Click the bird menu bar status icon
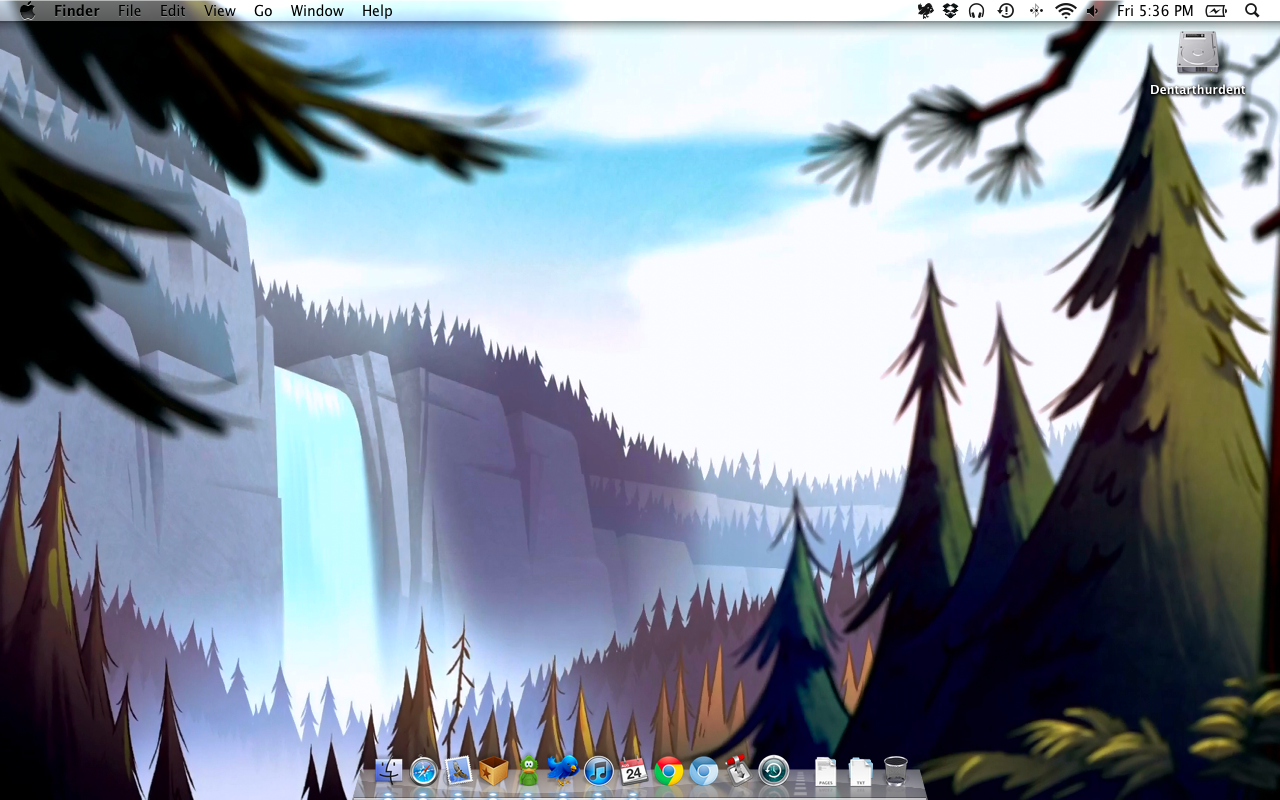The width and height of the screenshot is (1280, 800). tap(926, 11)
